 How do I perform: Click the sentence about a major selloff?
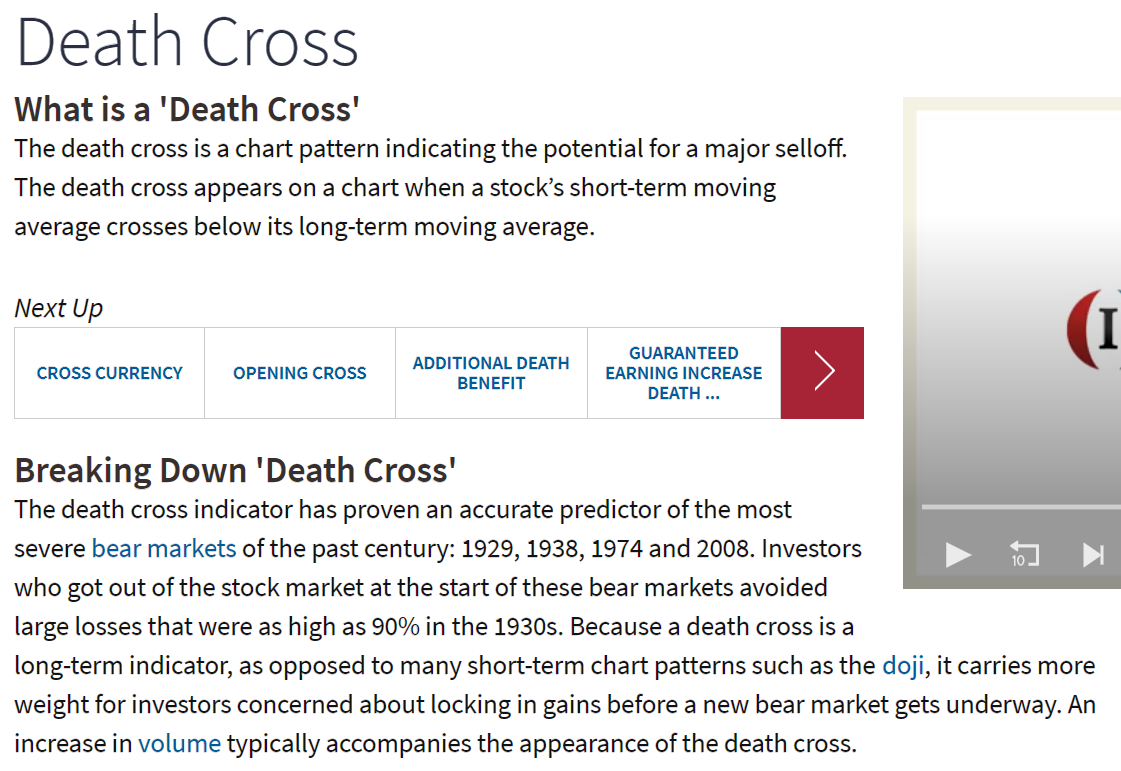(430, 149)
